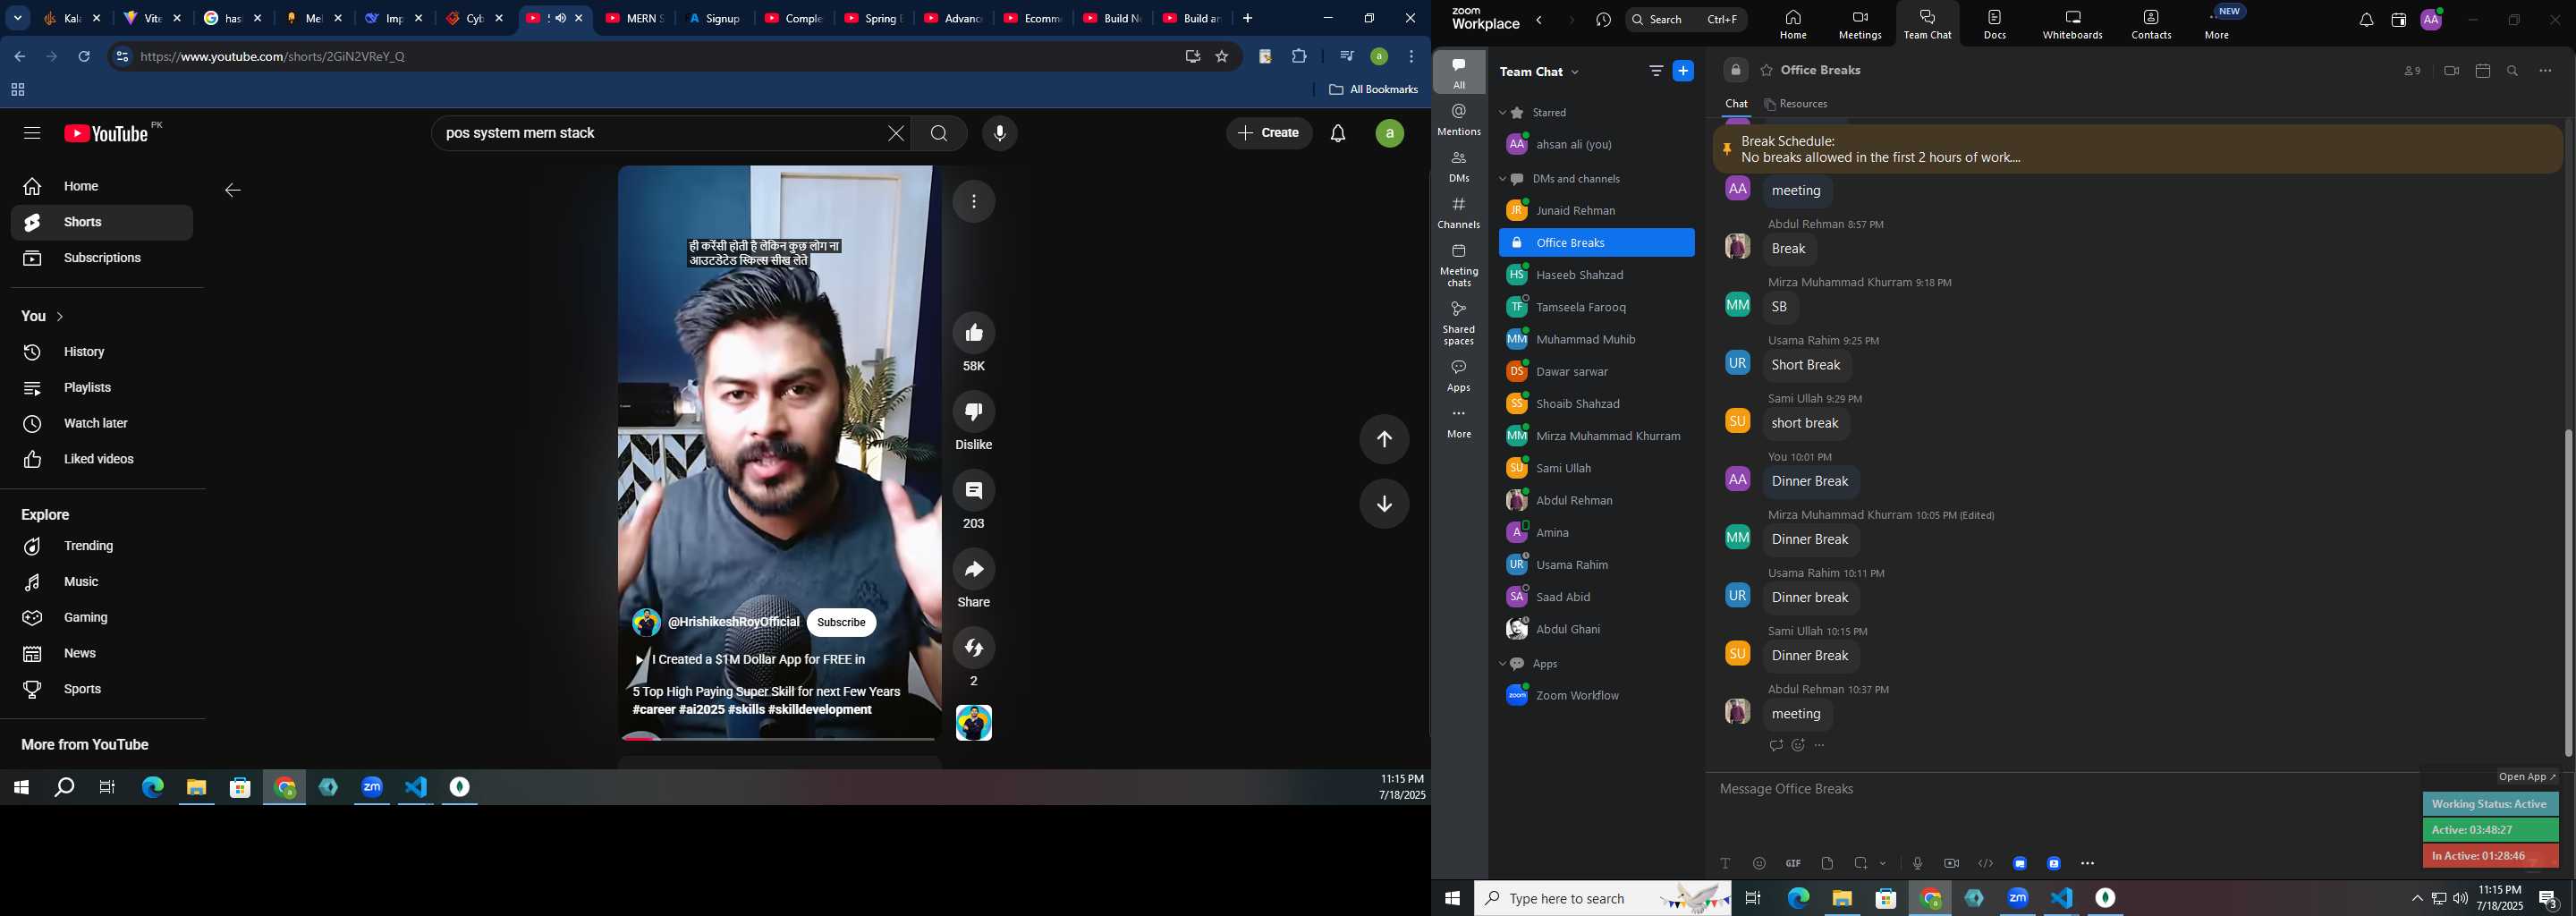Click YouTube voice search microphone

(x=999, y=133)
